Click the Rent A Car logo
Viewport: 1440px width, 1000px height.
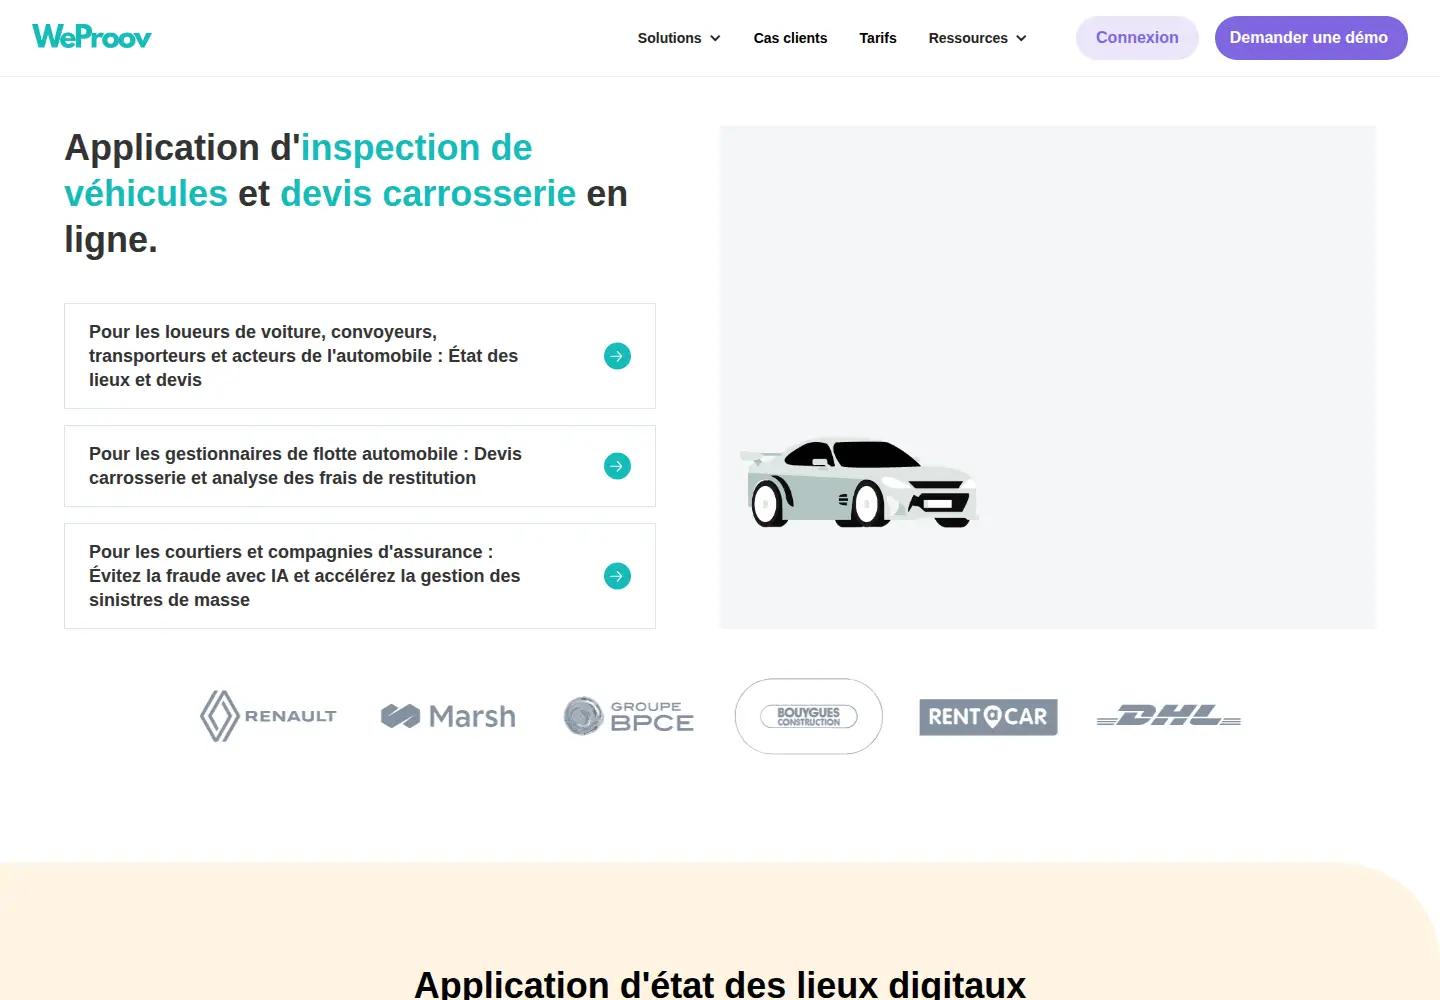(x=988, y=717)
